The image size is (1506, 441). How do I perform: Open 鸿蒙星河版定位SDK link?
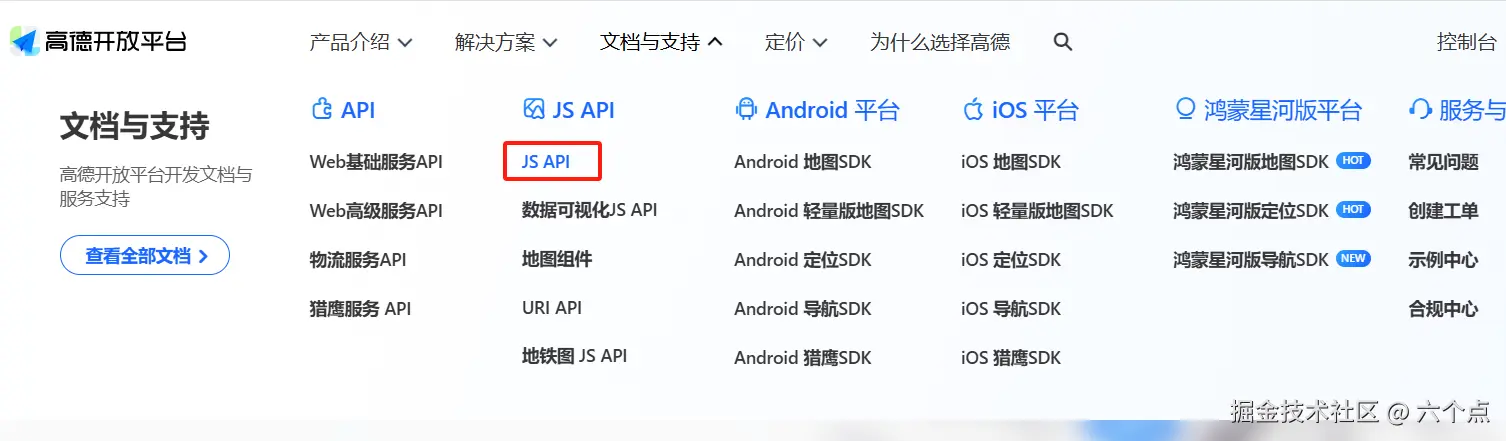coord(1251,211)
